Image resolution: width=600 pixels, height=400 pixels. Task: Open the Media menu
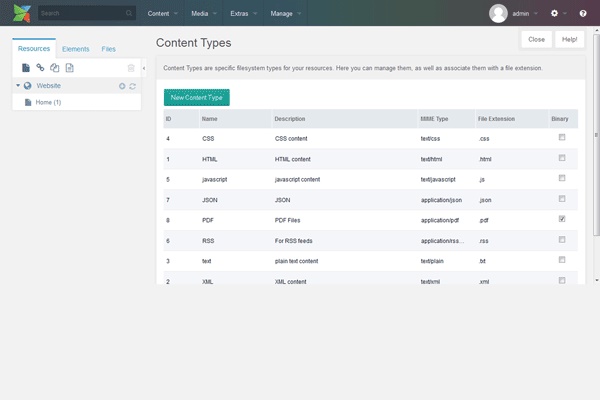[x=204, y=13]
